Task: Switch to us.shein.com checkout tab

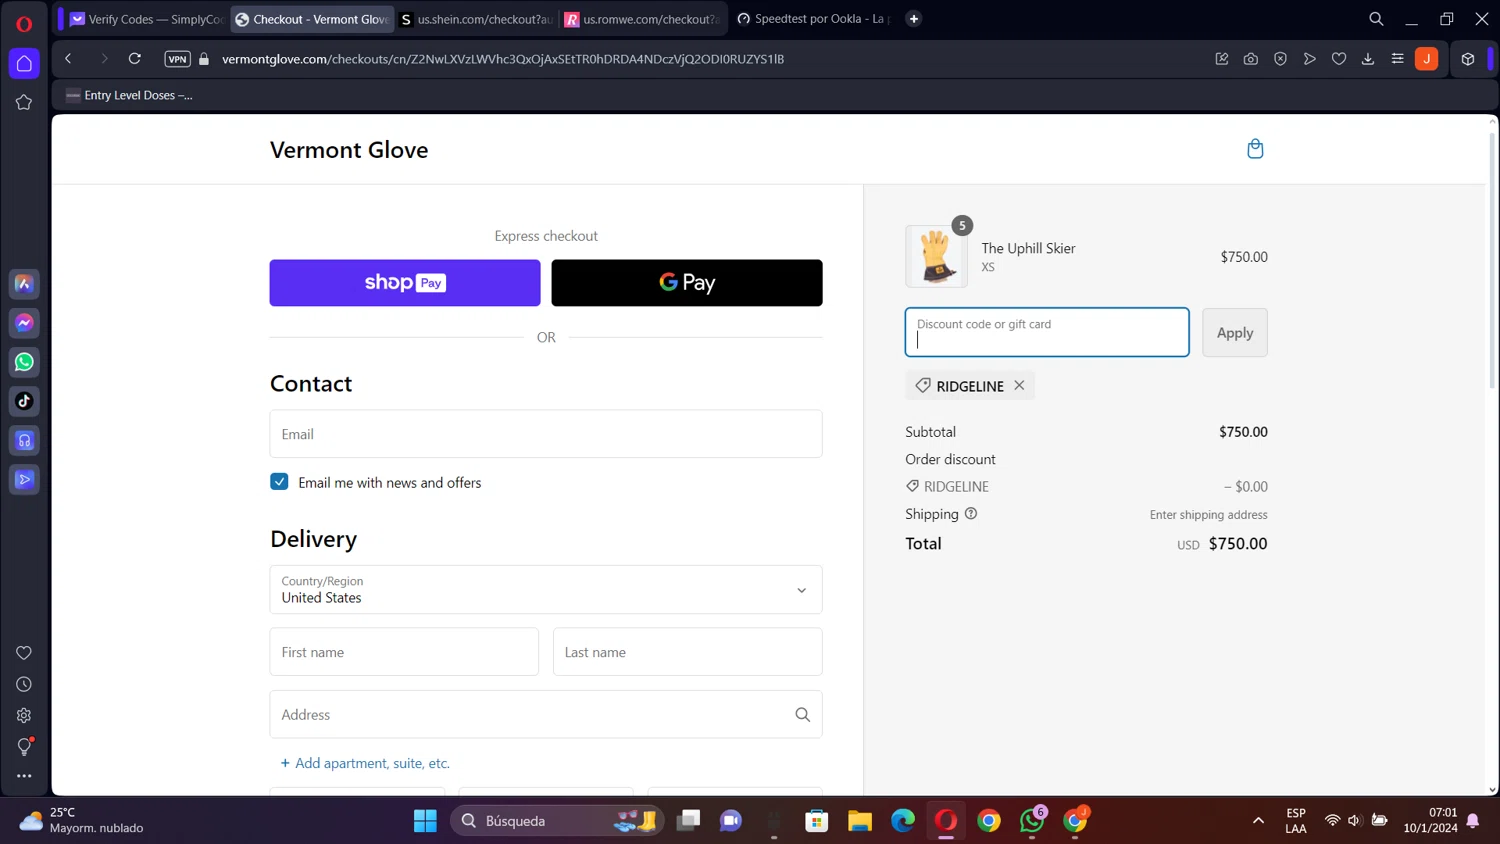Action: pos(477,19)
